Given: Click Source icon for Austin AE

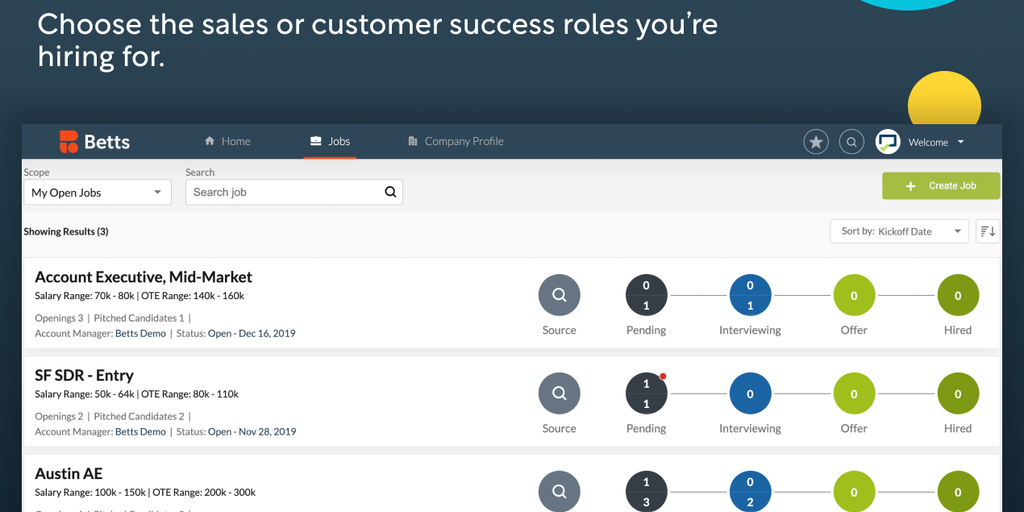Looking at the screenshot, I should [559, 491].
